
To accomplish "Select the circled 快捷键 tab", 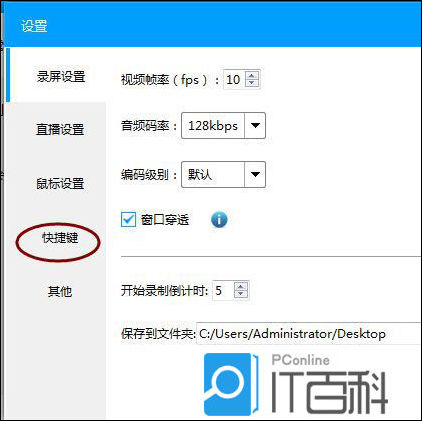I will coord(60,238).
